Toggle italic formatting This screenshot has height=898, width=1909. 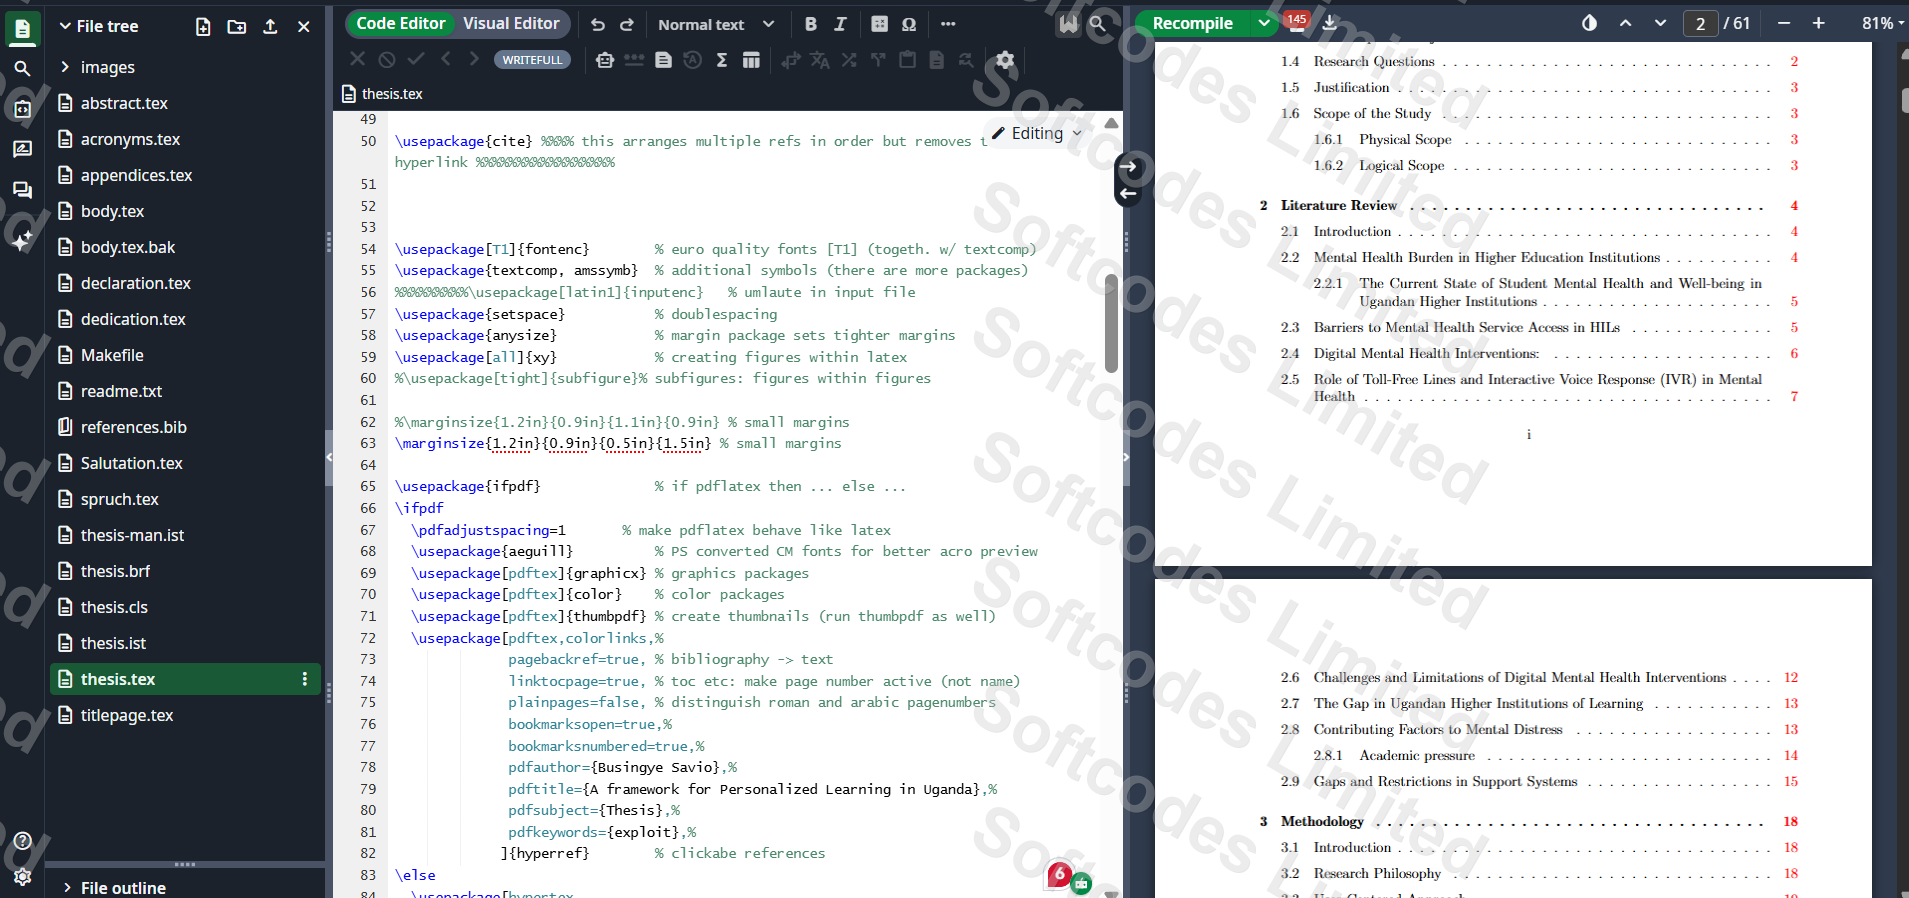click(x=840, y=24)
